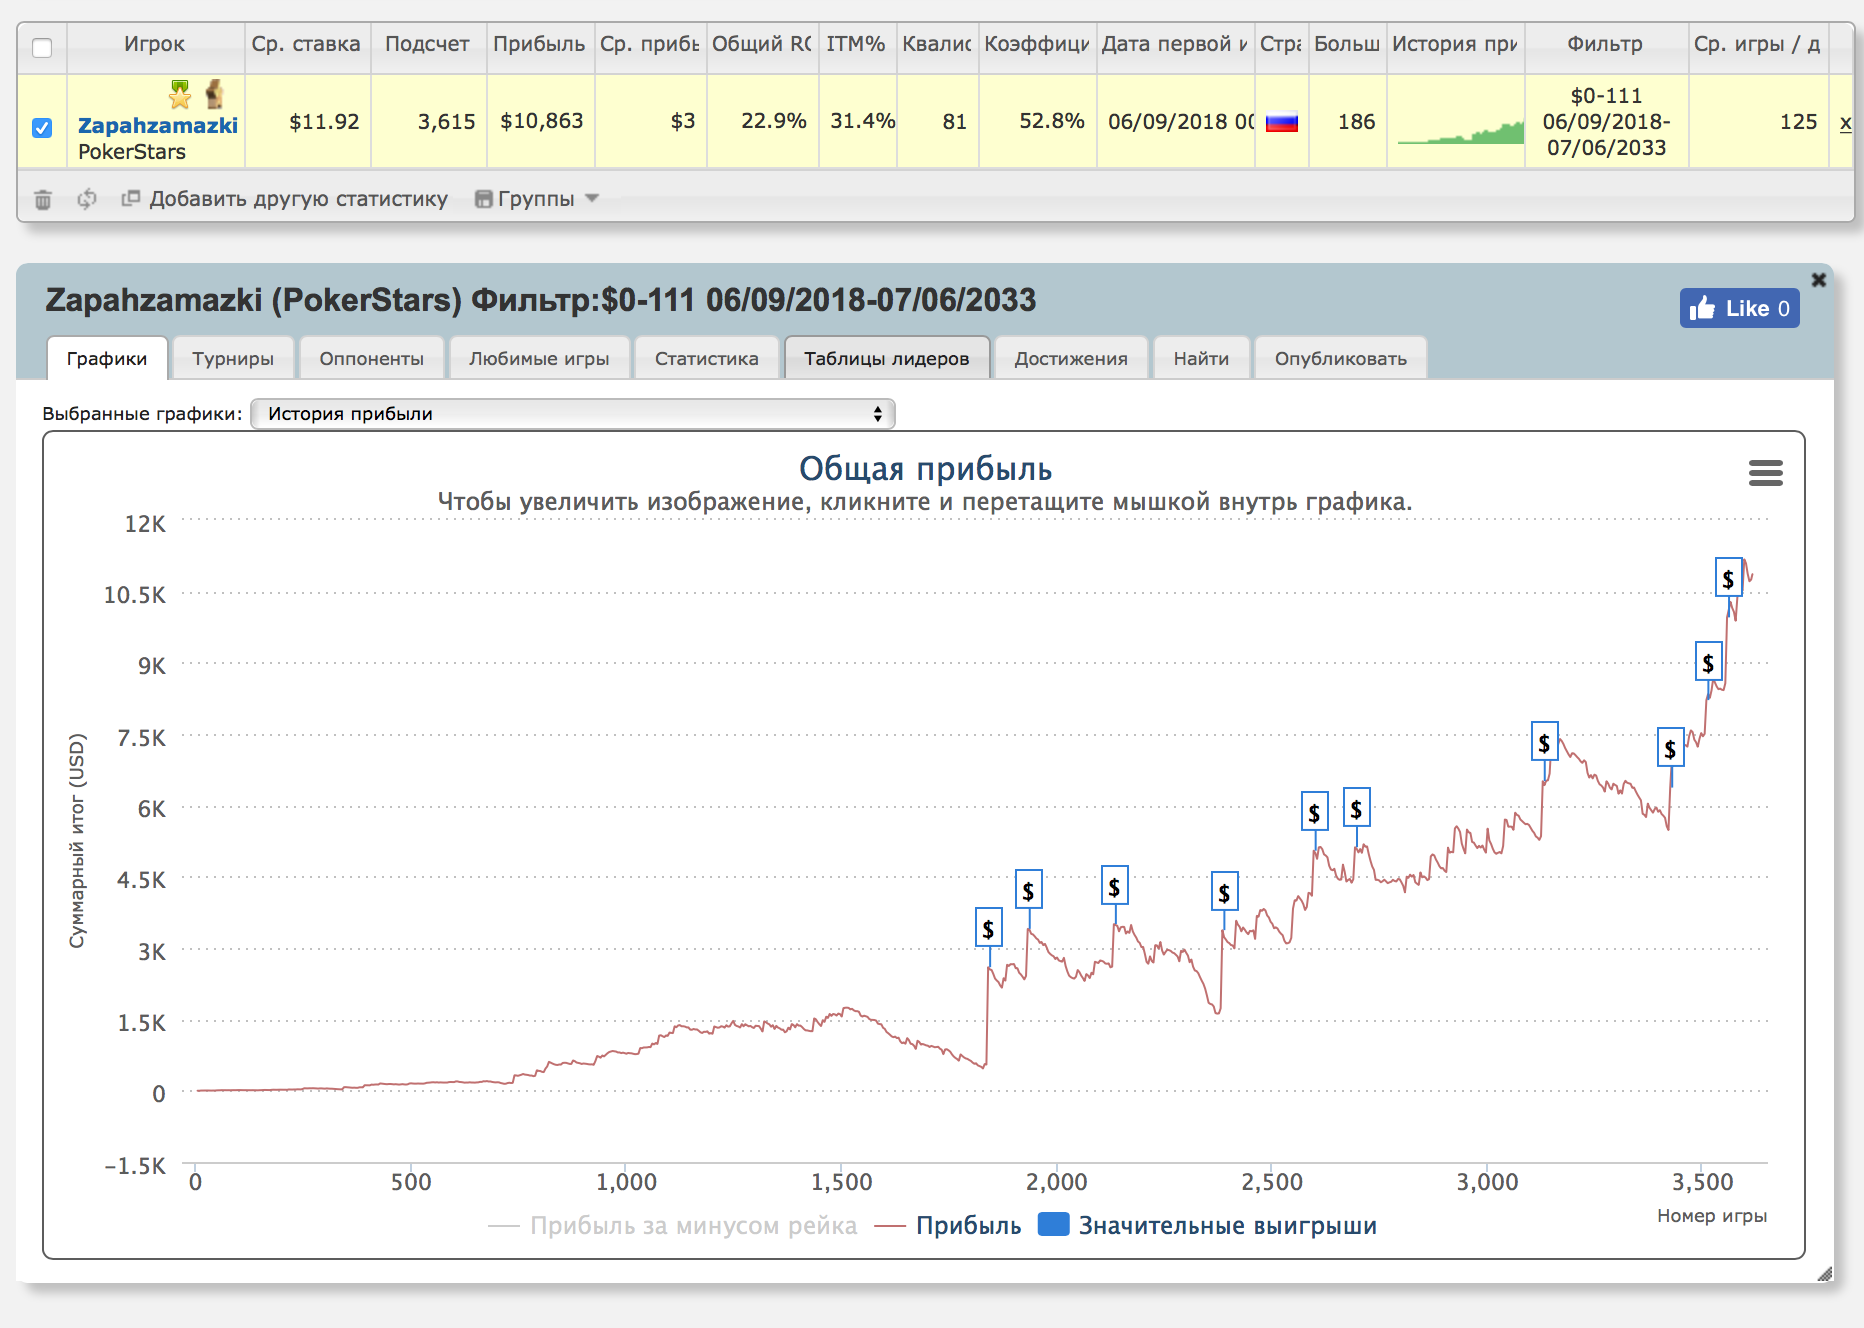The width and height of the screenshot is (1864, 1328).
Task: Click Добавить другую статистику
Action: pyautogui.click(x=285, y=199)
